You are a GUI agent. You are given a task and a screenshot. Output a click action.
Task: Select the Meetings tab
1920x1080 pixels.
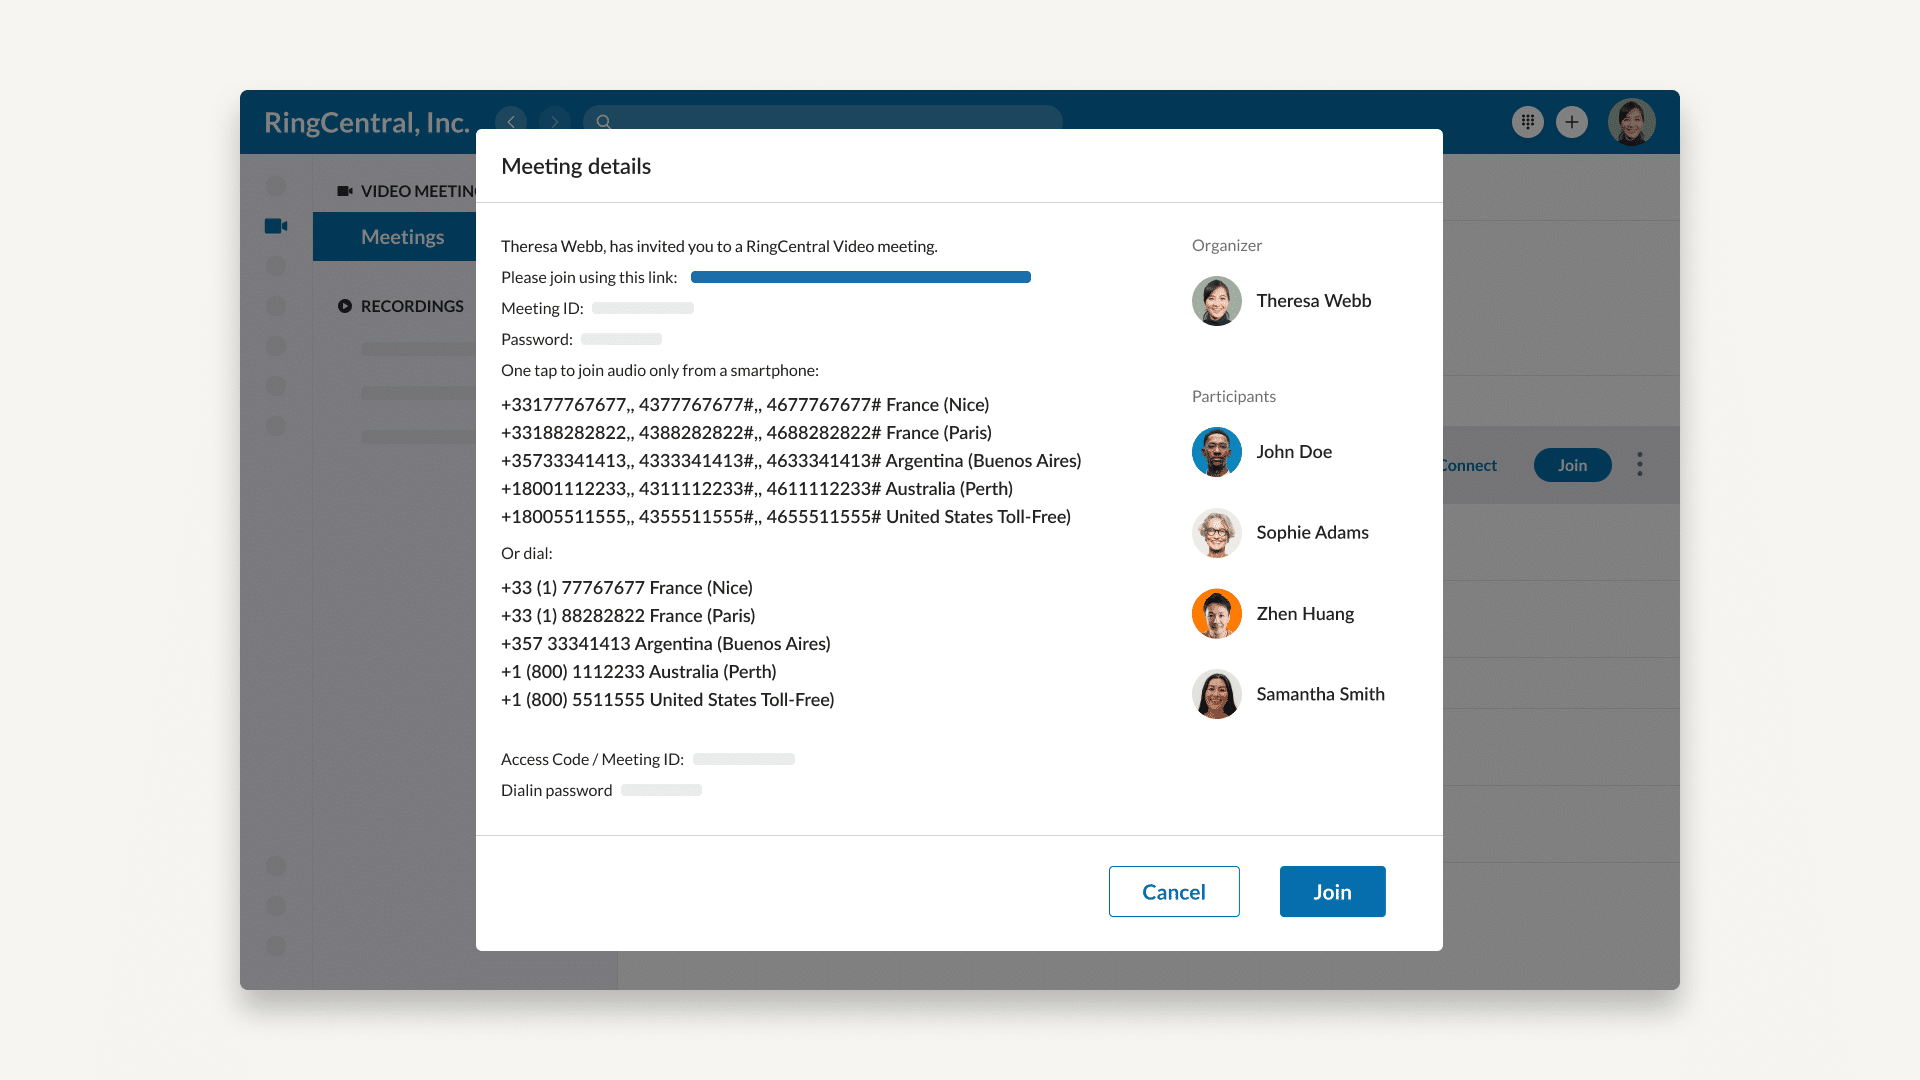(x=402, y=236)
